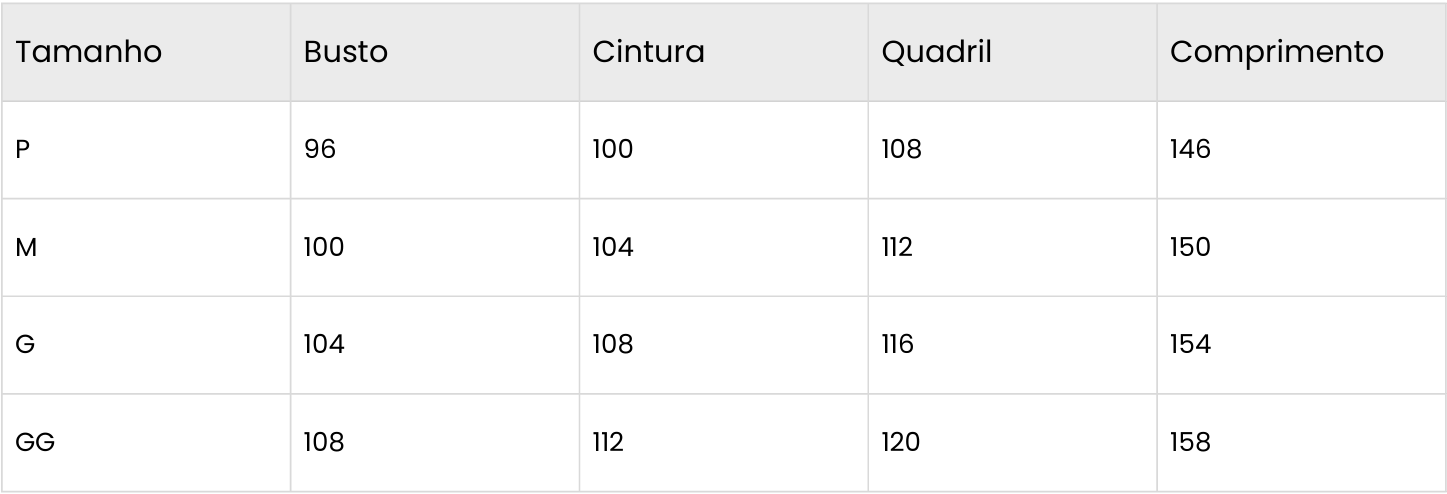
Task: Click Cintura value 100 in row P
Action: [x=613, y=150]
